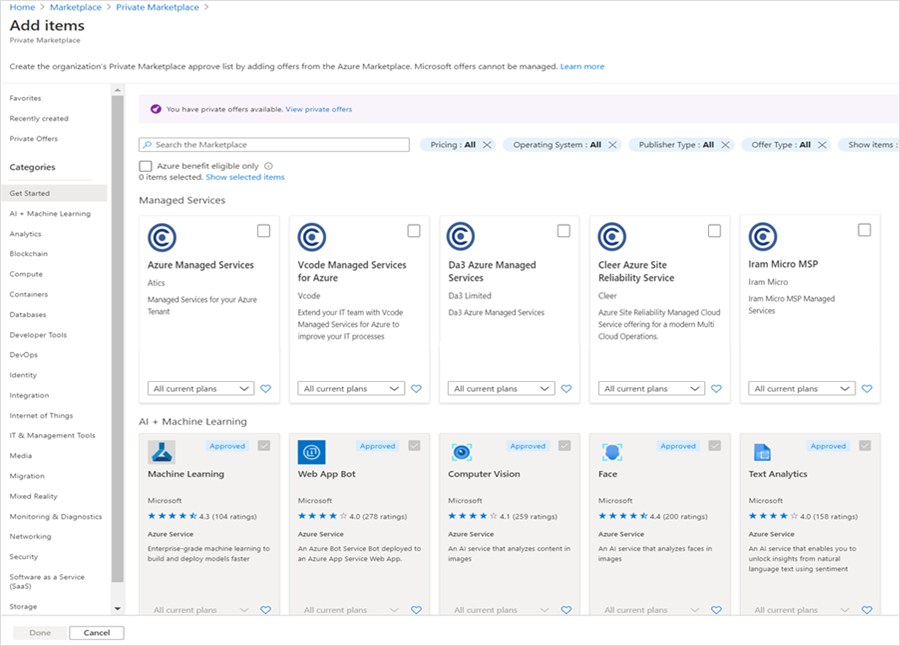Click the Face service icon
This screenshot has height=646, width=900.
tap(611, 453)
